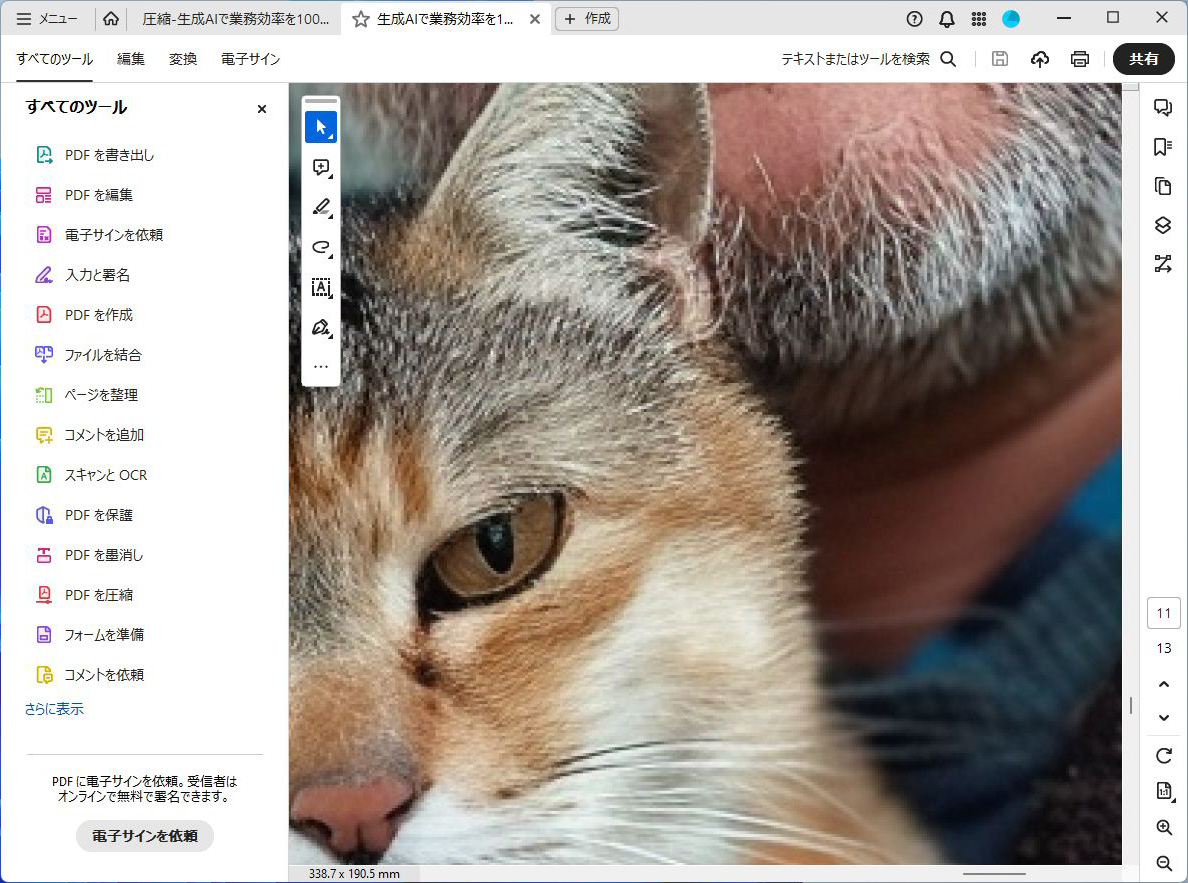This screenshot has width=1188, height=883.
Task: Click さらに表示 link
Action: (x=54, y=709)
